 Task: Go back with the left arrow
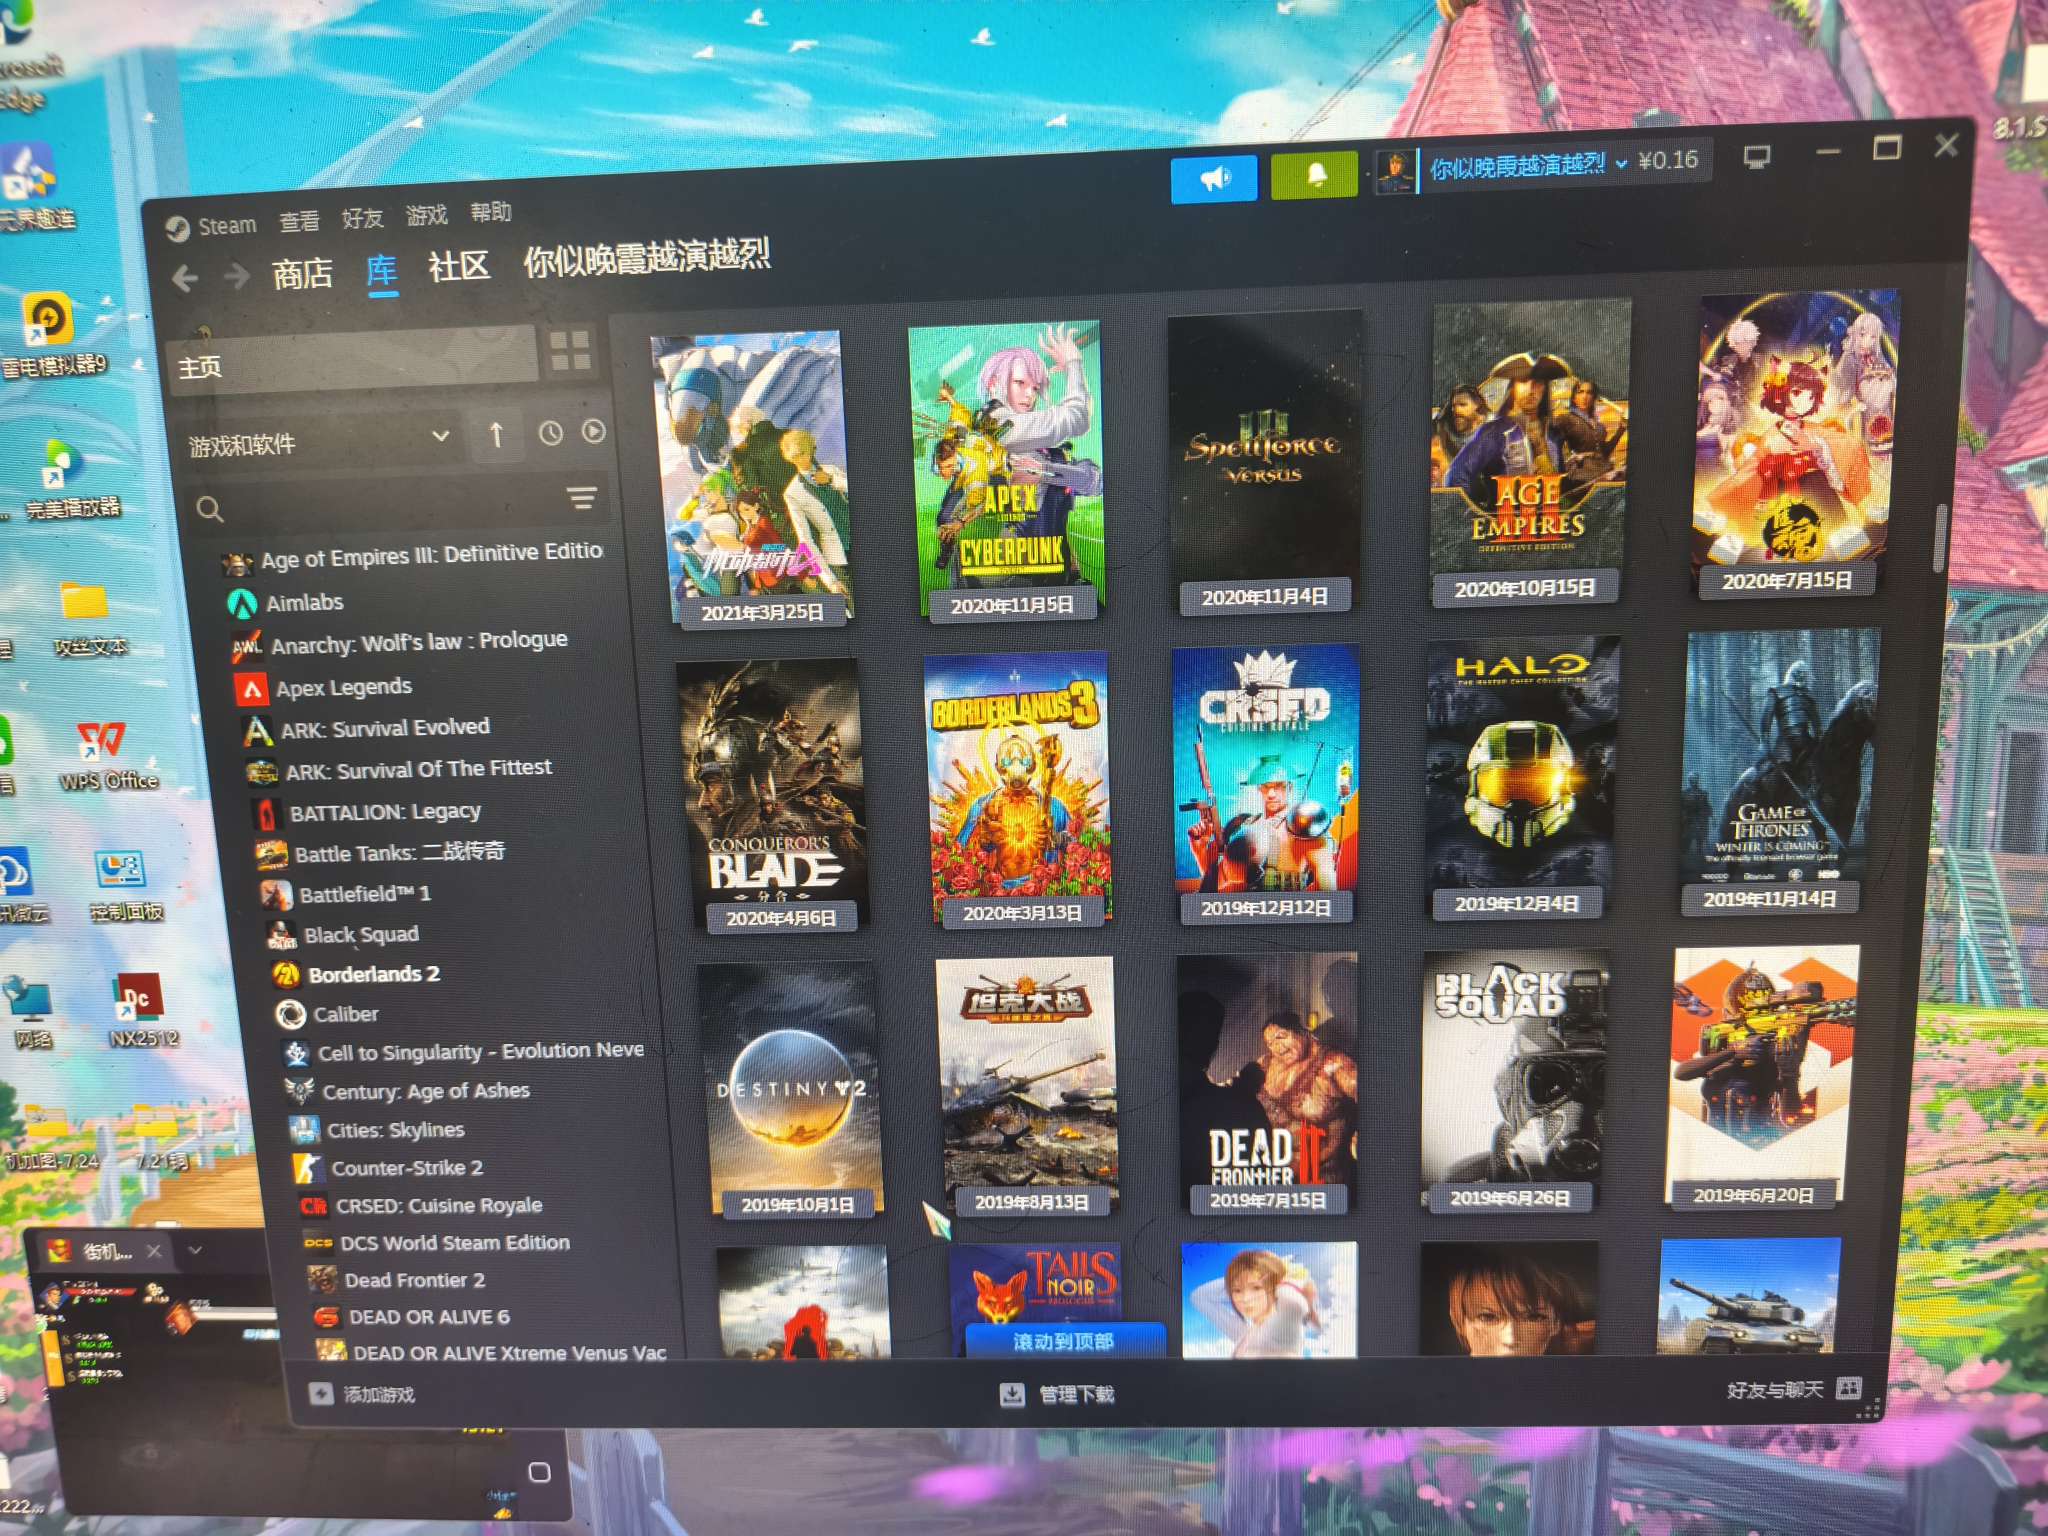185,277
